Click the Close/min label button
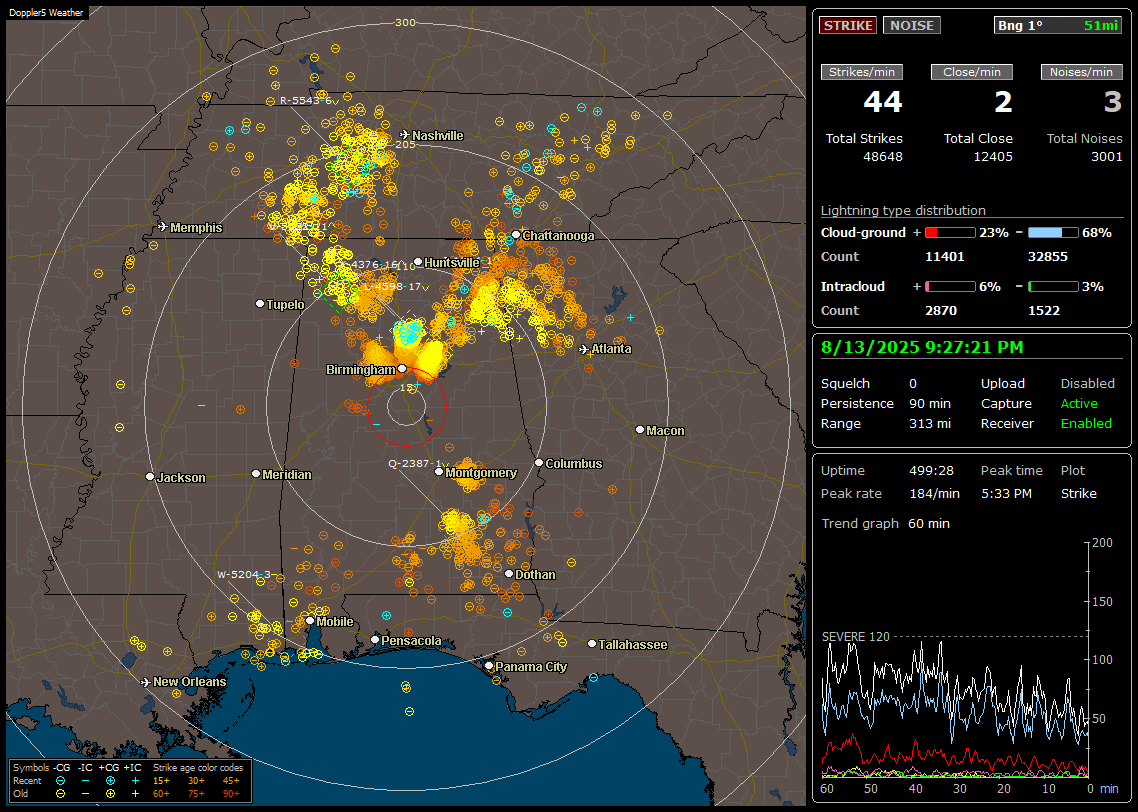 pyautogui.click(x=972, y=72)
